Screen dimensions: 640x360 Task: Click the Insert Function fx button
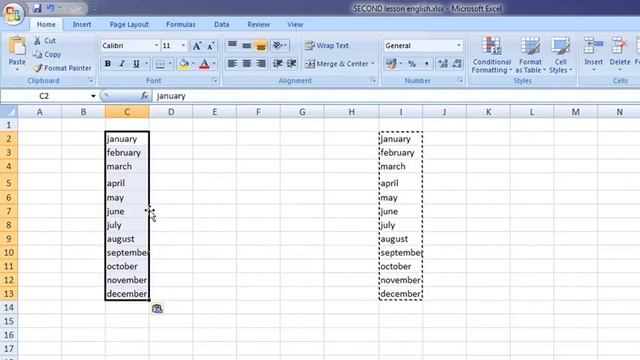click(x=144, y=96)
